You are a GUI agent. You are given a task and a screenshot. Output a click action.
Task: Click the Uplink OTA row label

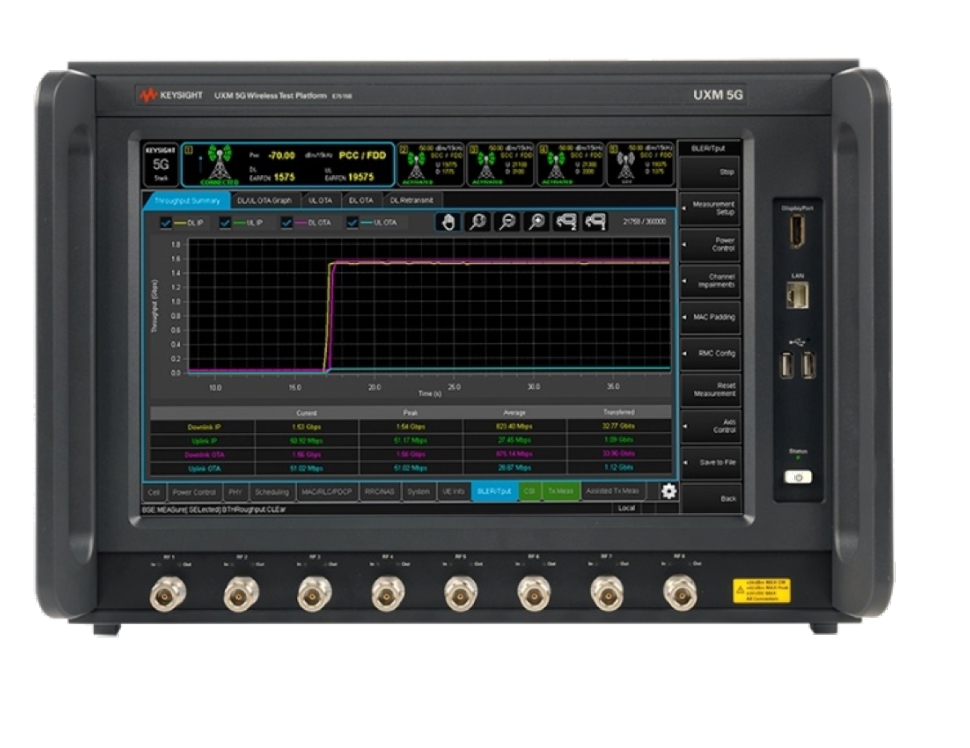[x=204, y=468]
